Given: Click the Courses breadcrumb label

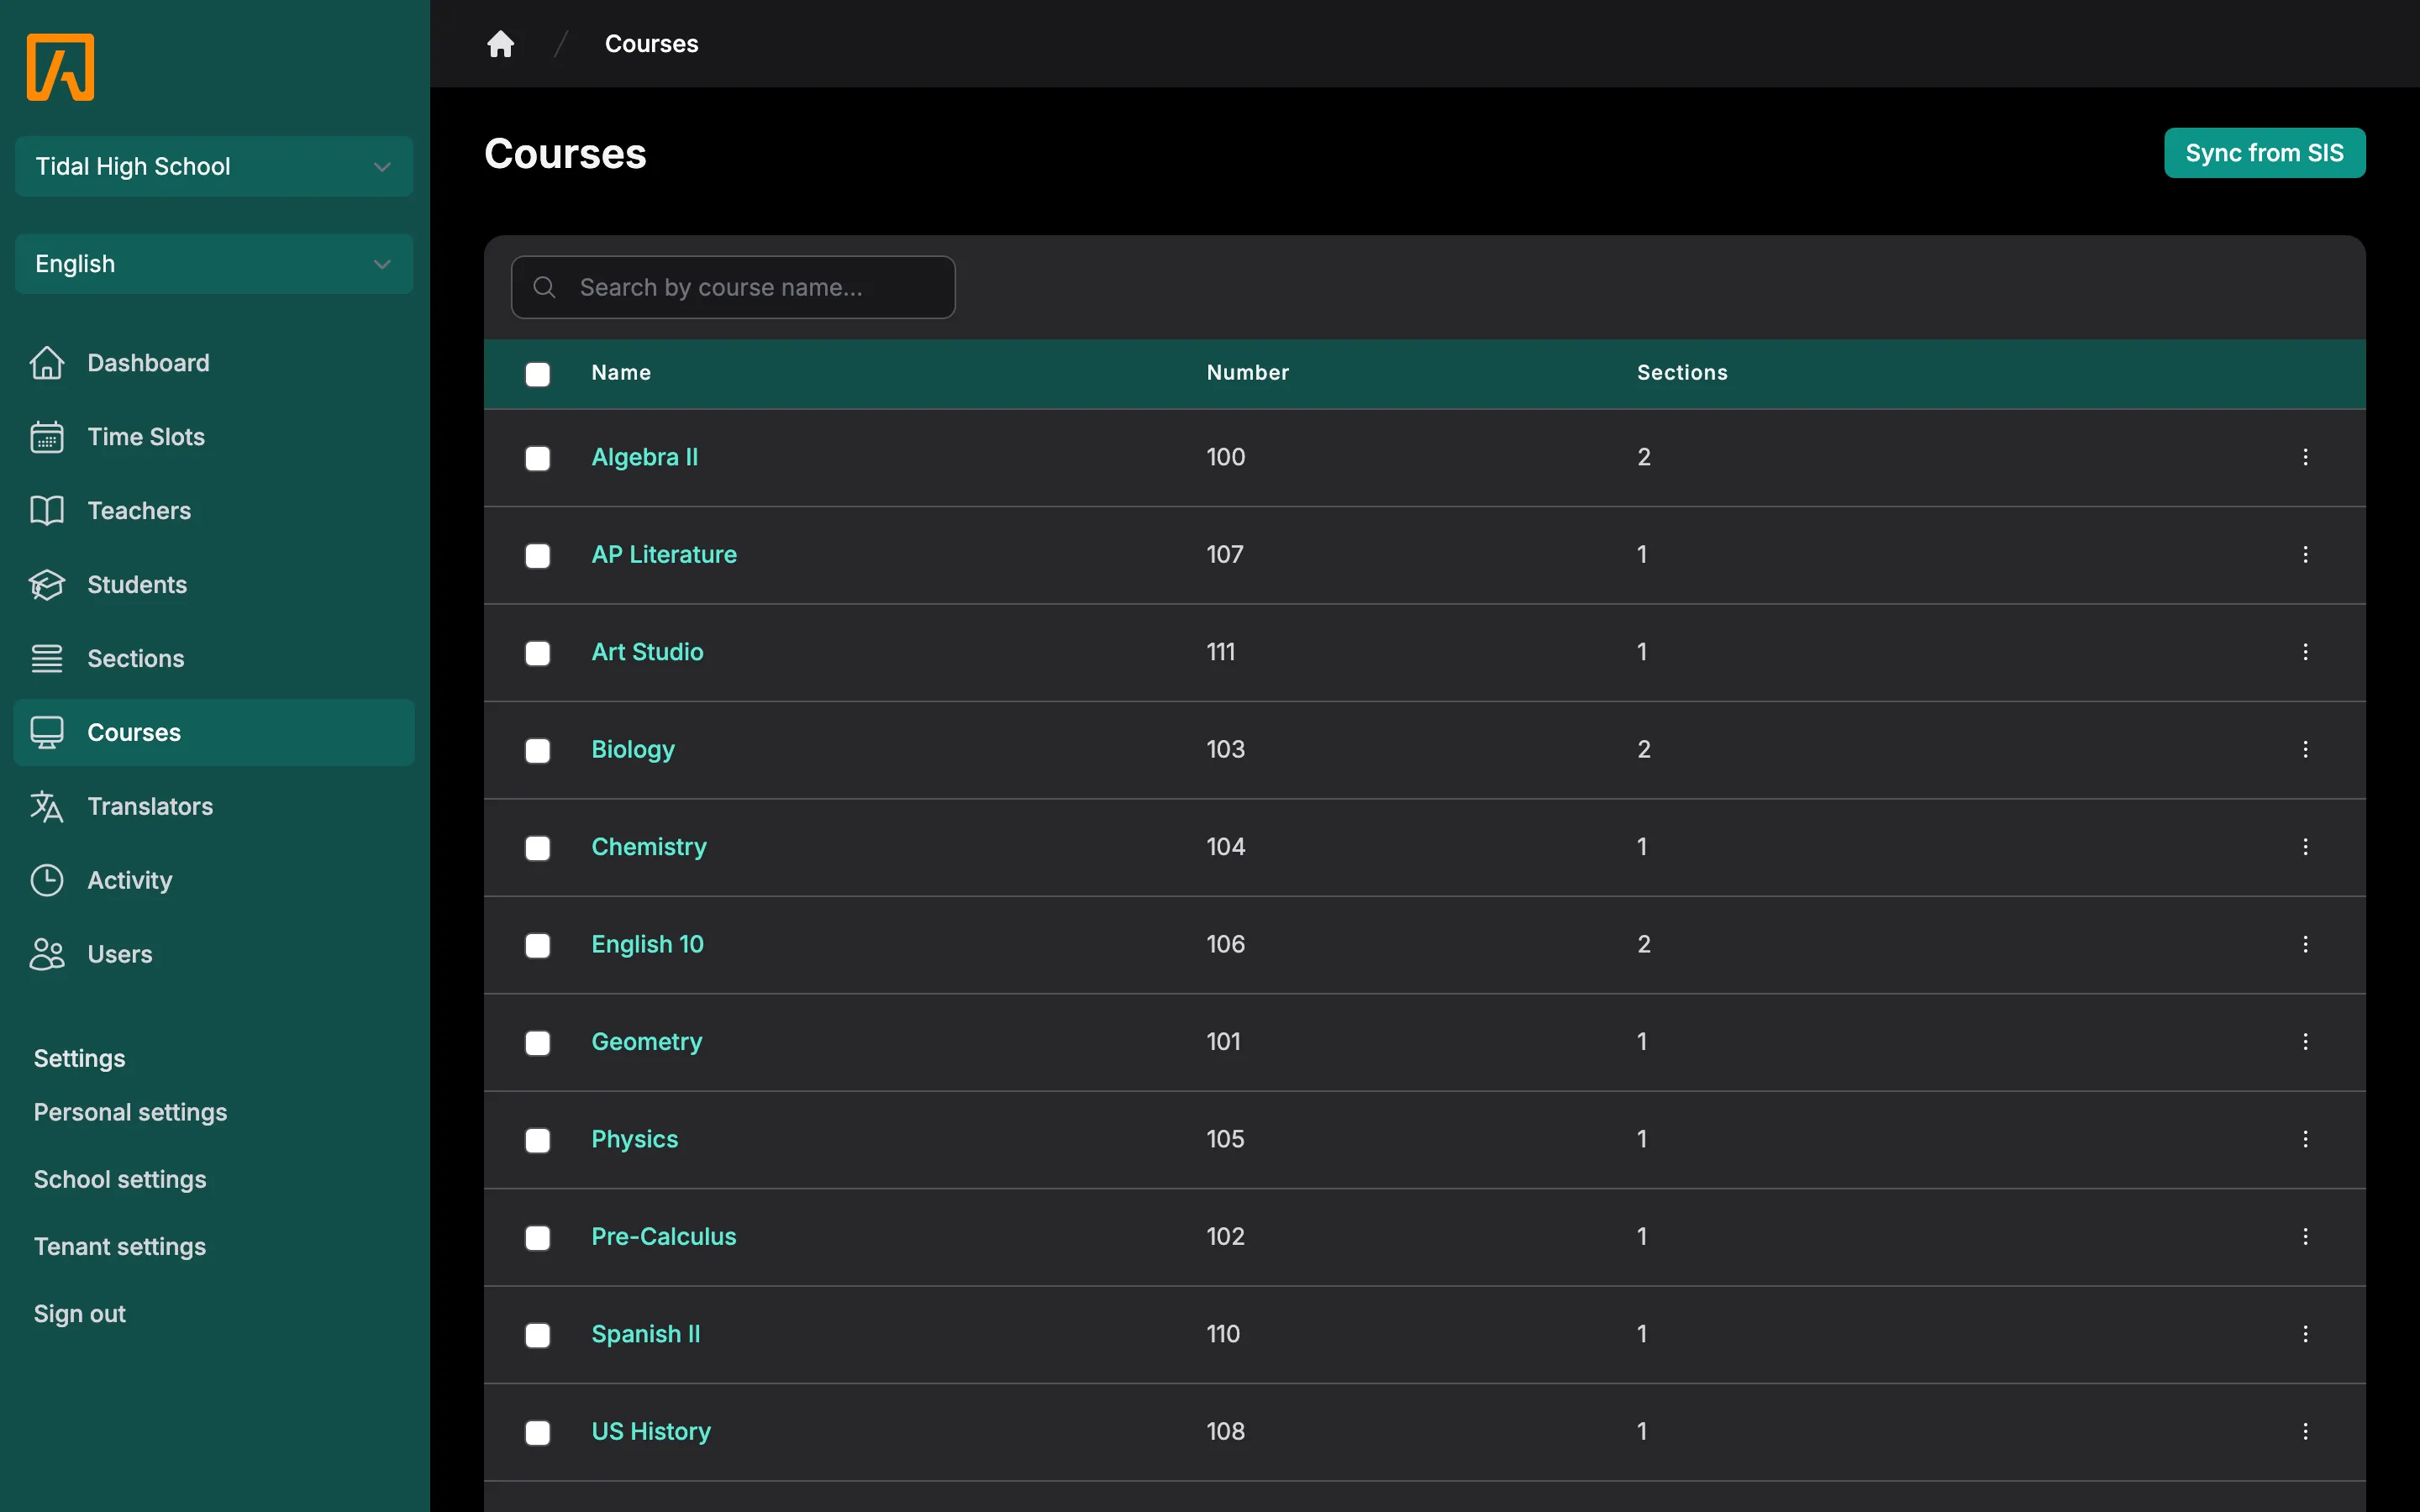Looking at the screenshot, I should coord(651,43).
